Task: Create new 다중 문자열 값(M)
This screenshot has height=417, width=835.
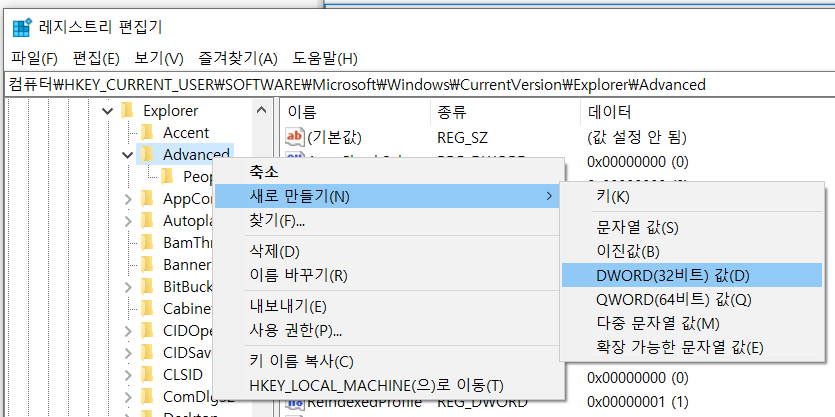Action: [x=692, y=324]
